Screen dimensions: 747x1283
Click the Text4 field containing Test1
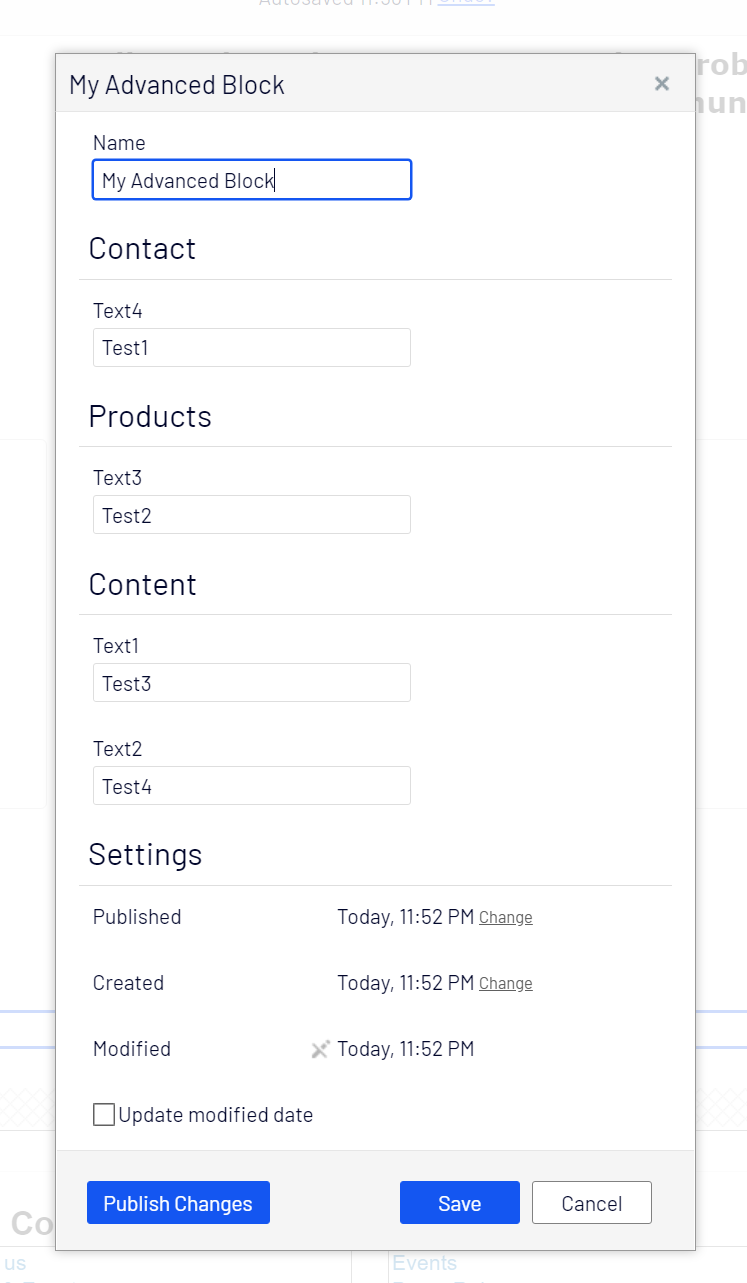(252, 348)
